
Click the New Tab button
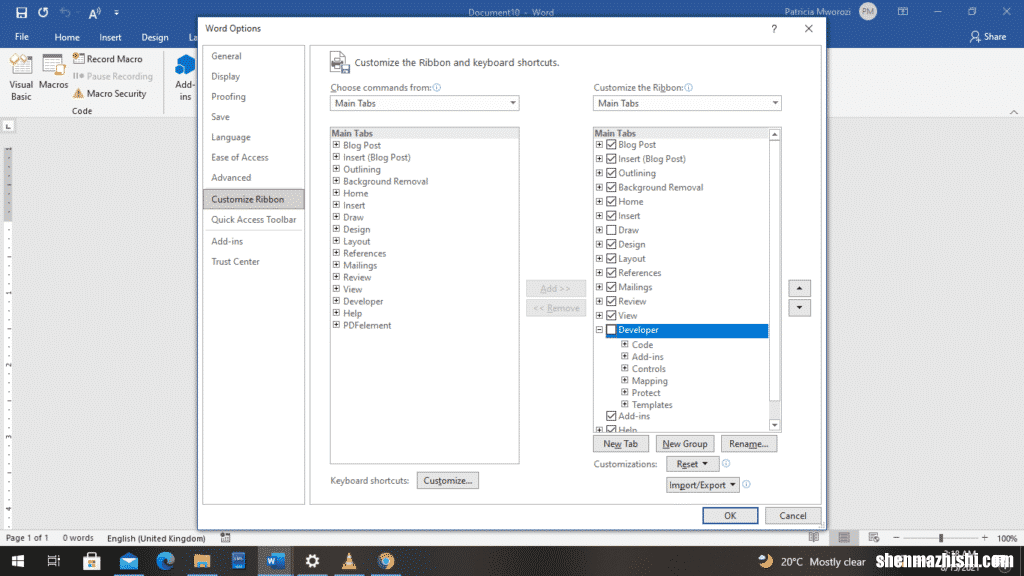(x=620, y=443)
